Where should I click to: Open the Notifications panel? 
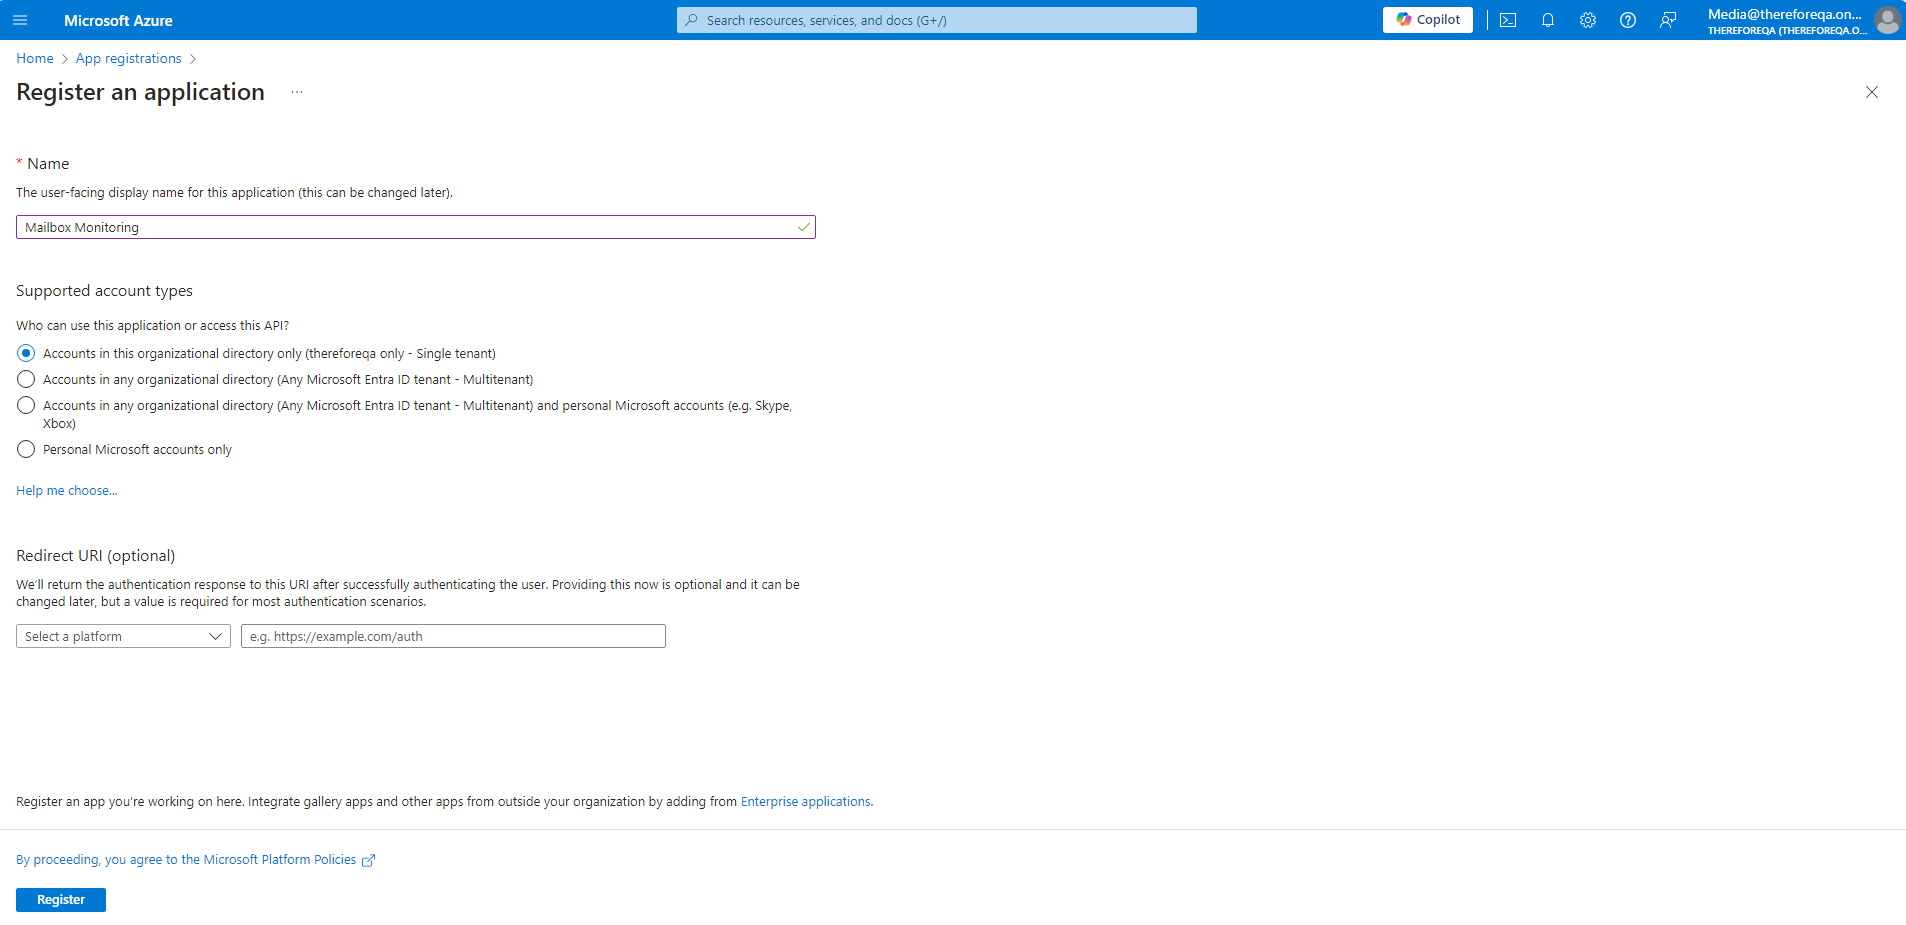[x=1548, y=19]
